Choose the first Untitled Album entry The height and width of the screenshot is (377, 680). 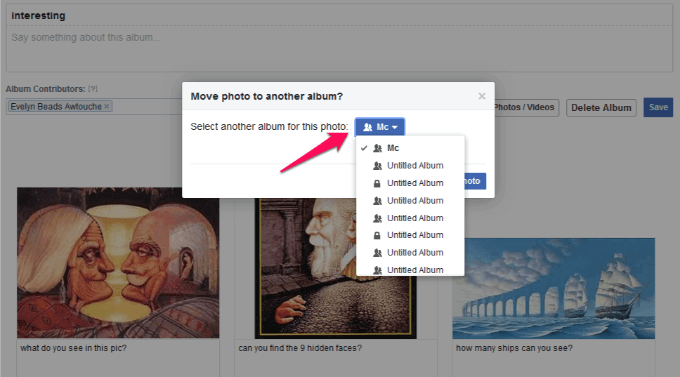[x=410, y=166]
